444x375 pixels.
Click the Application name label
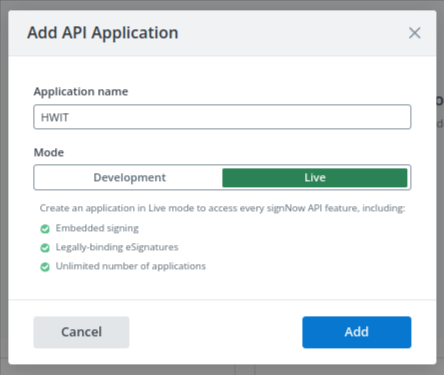tap(81, 91)
